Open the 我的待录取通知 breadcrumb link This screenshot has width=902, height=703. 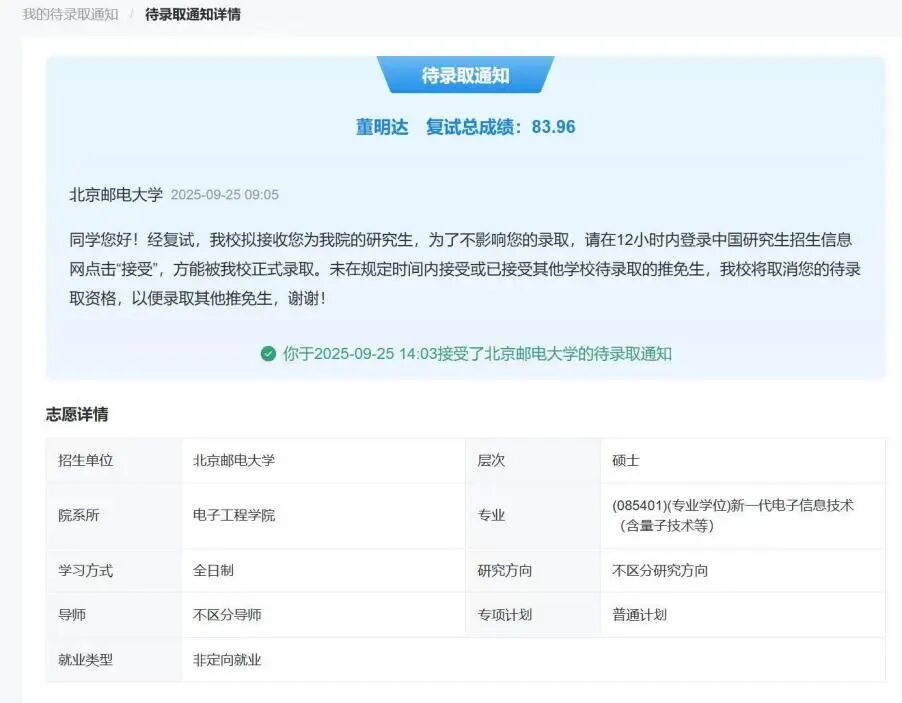pos(70,14)
